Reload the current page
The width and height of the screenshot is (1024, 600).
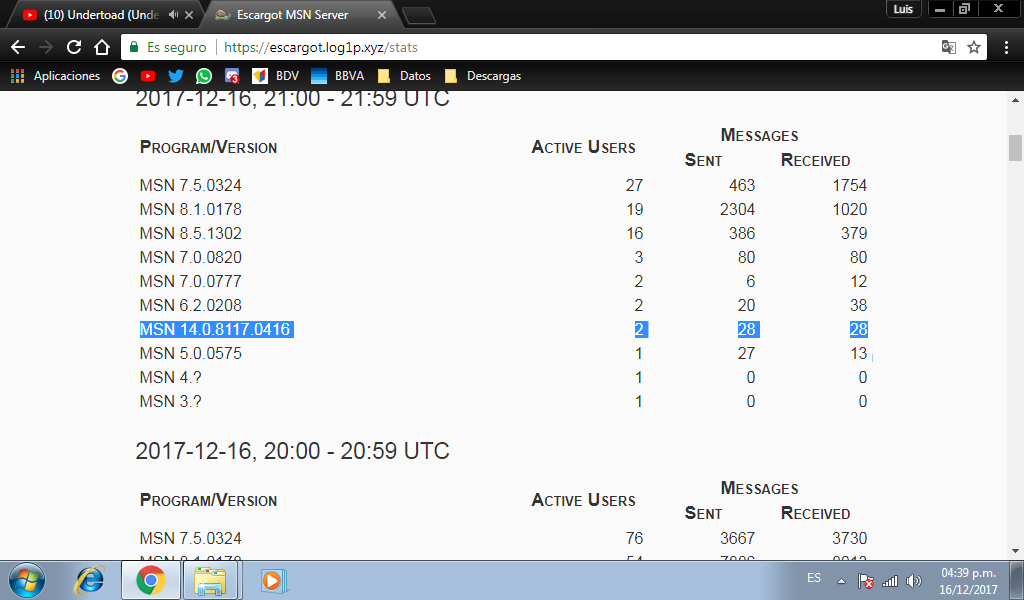click(73, 47)
